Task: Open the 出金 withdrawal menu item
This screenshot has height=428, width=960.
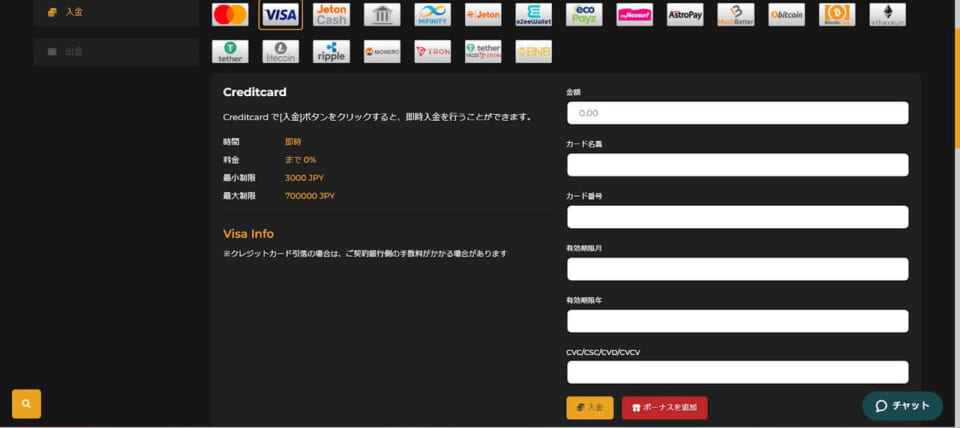Action: point(116,51)
